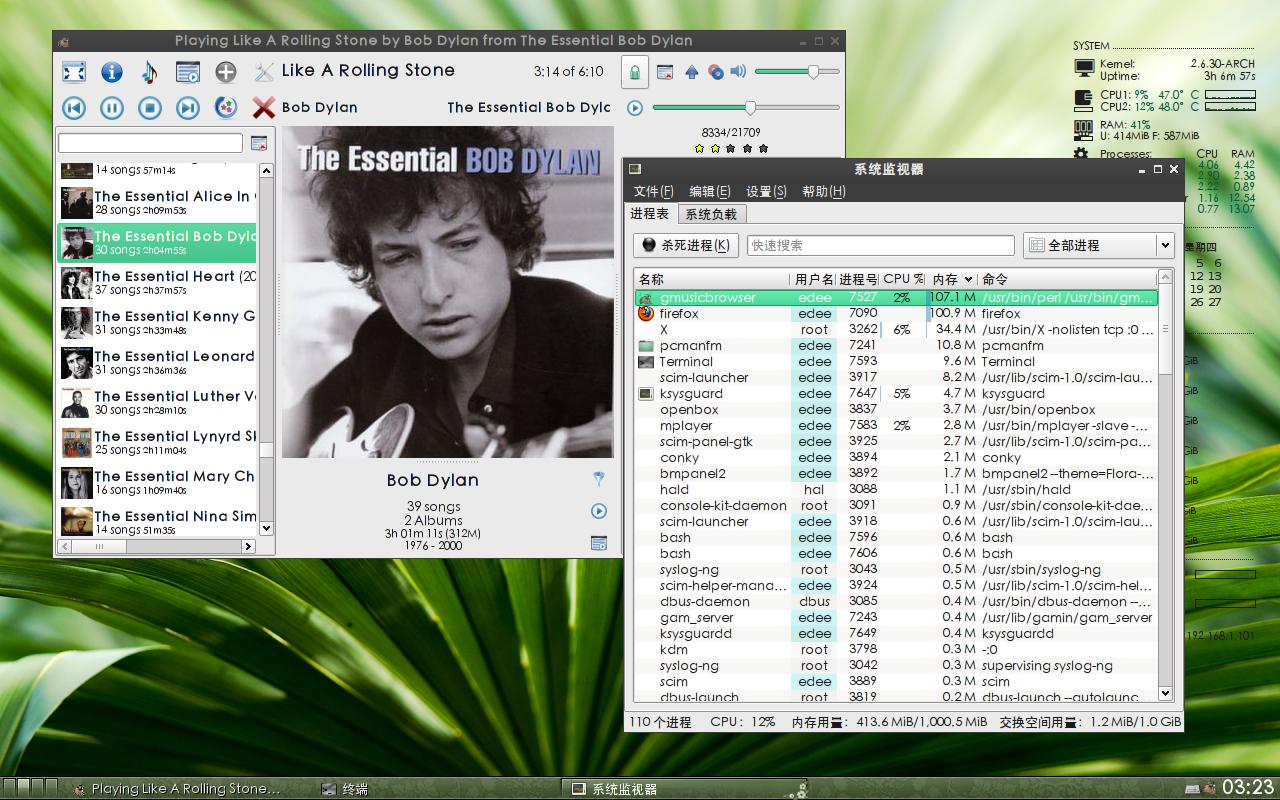Viewport: 1280px width, 800px height.
Task: Click the clear-filter icon beside album search box
Action: 259,143
